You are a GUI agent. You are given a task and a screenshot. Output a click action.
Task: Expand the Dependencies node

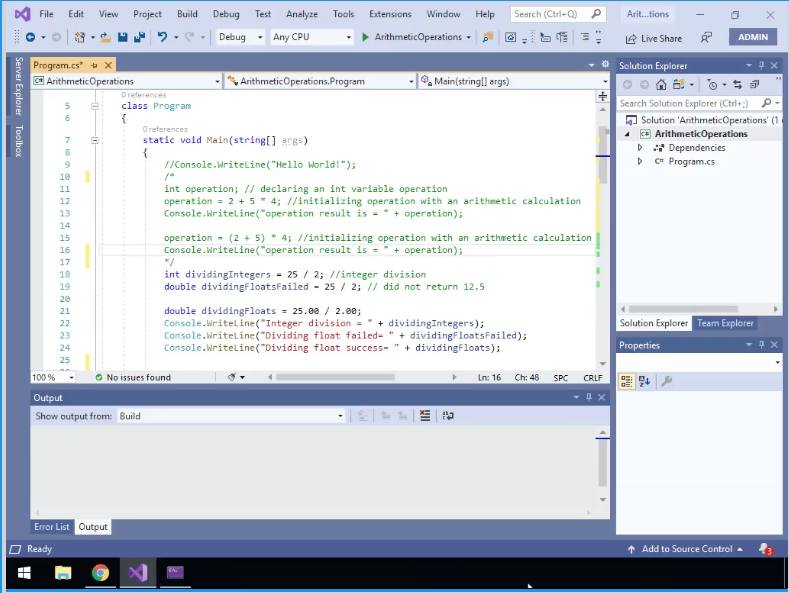pos(640,148)
